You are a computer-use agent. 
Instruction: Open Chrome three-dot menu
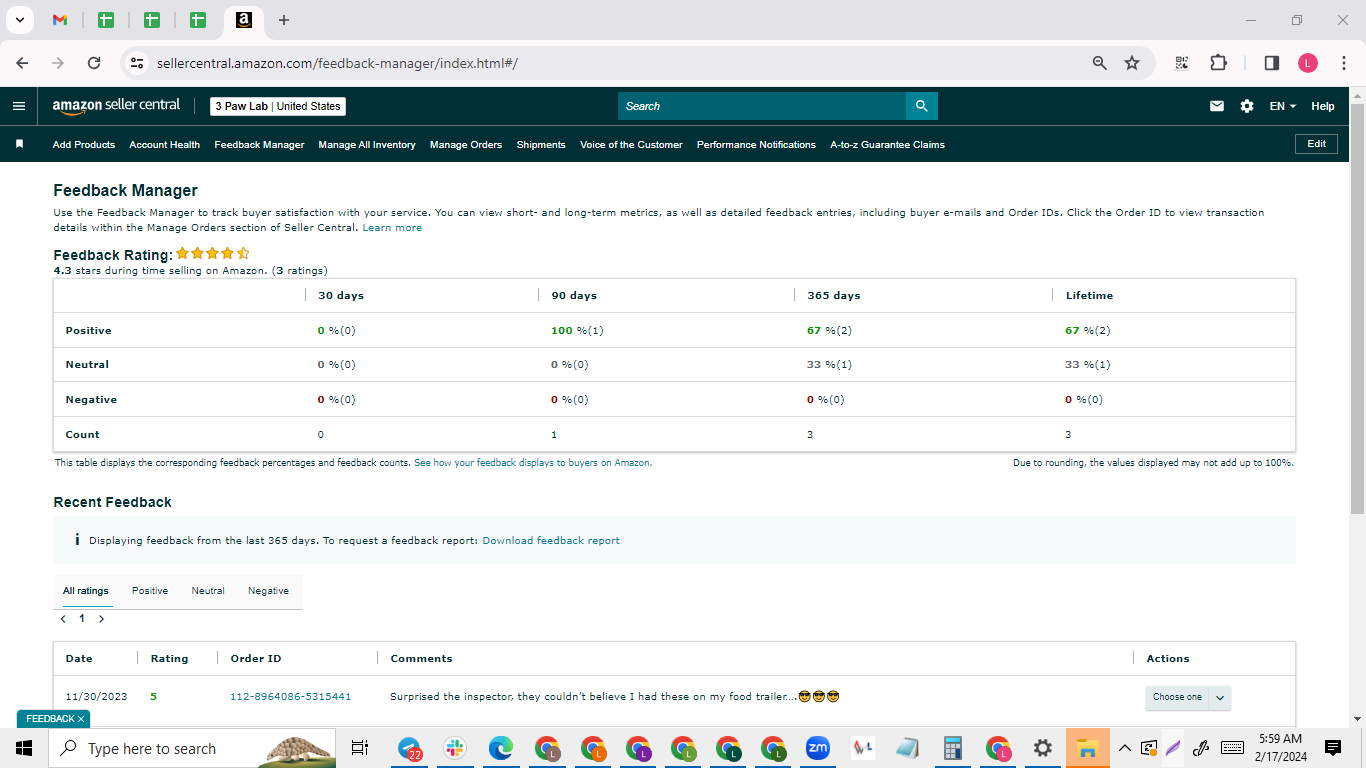pos(1343,63)
